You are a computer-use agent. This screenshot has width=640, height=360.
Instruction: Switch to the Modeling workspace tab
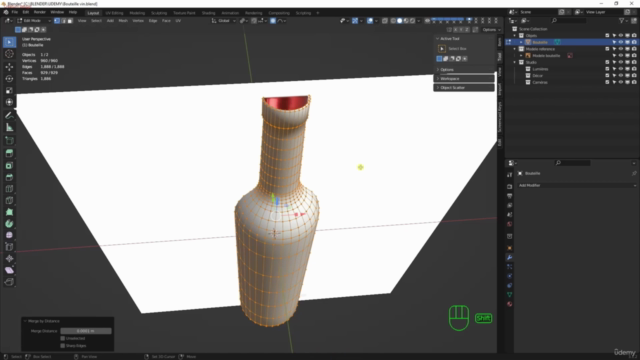click(x=137, y=13)
